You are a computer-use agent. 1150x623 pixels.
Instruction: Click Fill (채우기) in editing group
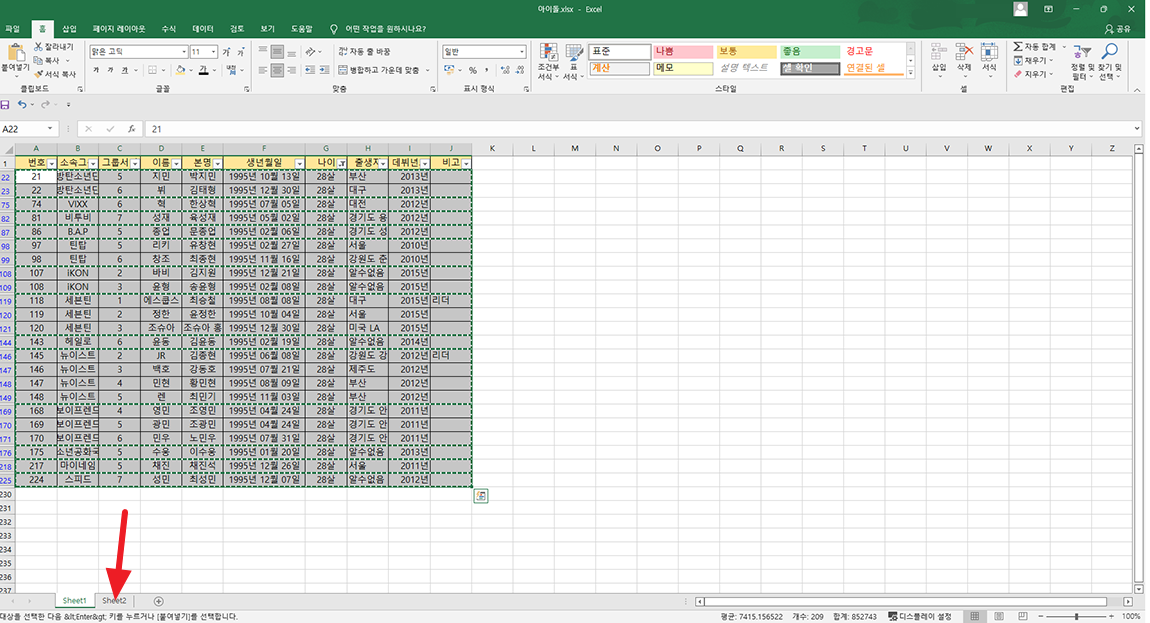tap(1033, 60)
